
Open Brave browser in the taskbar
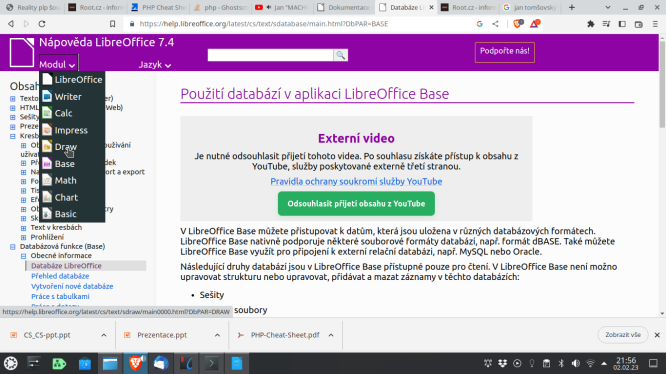(135, 363)
